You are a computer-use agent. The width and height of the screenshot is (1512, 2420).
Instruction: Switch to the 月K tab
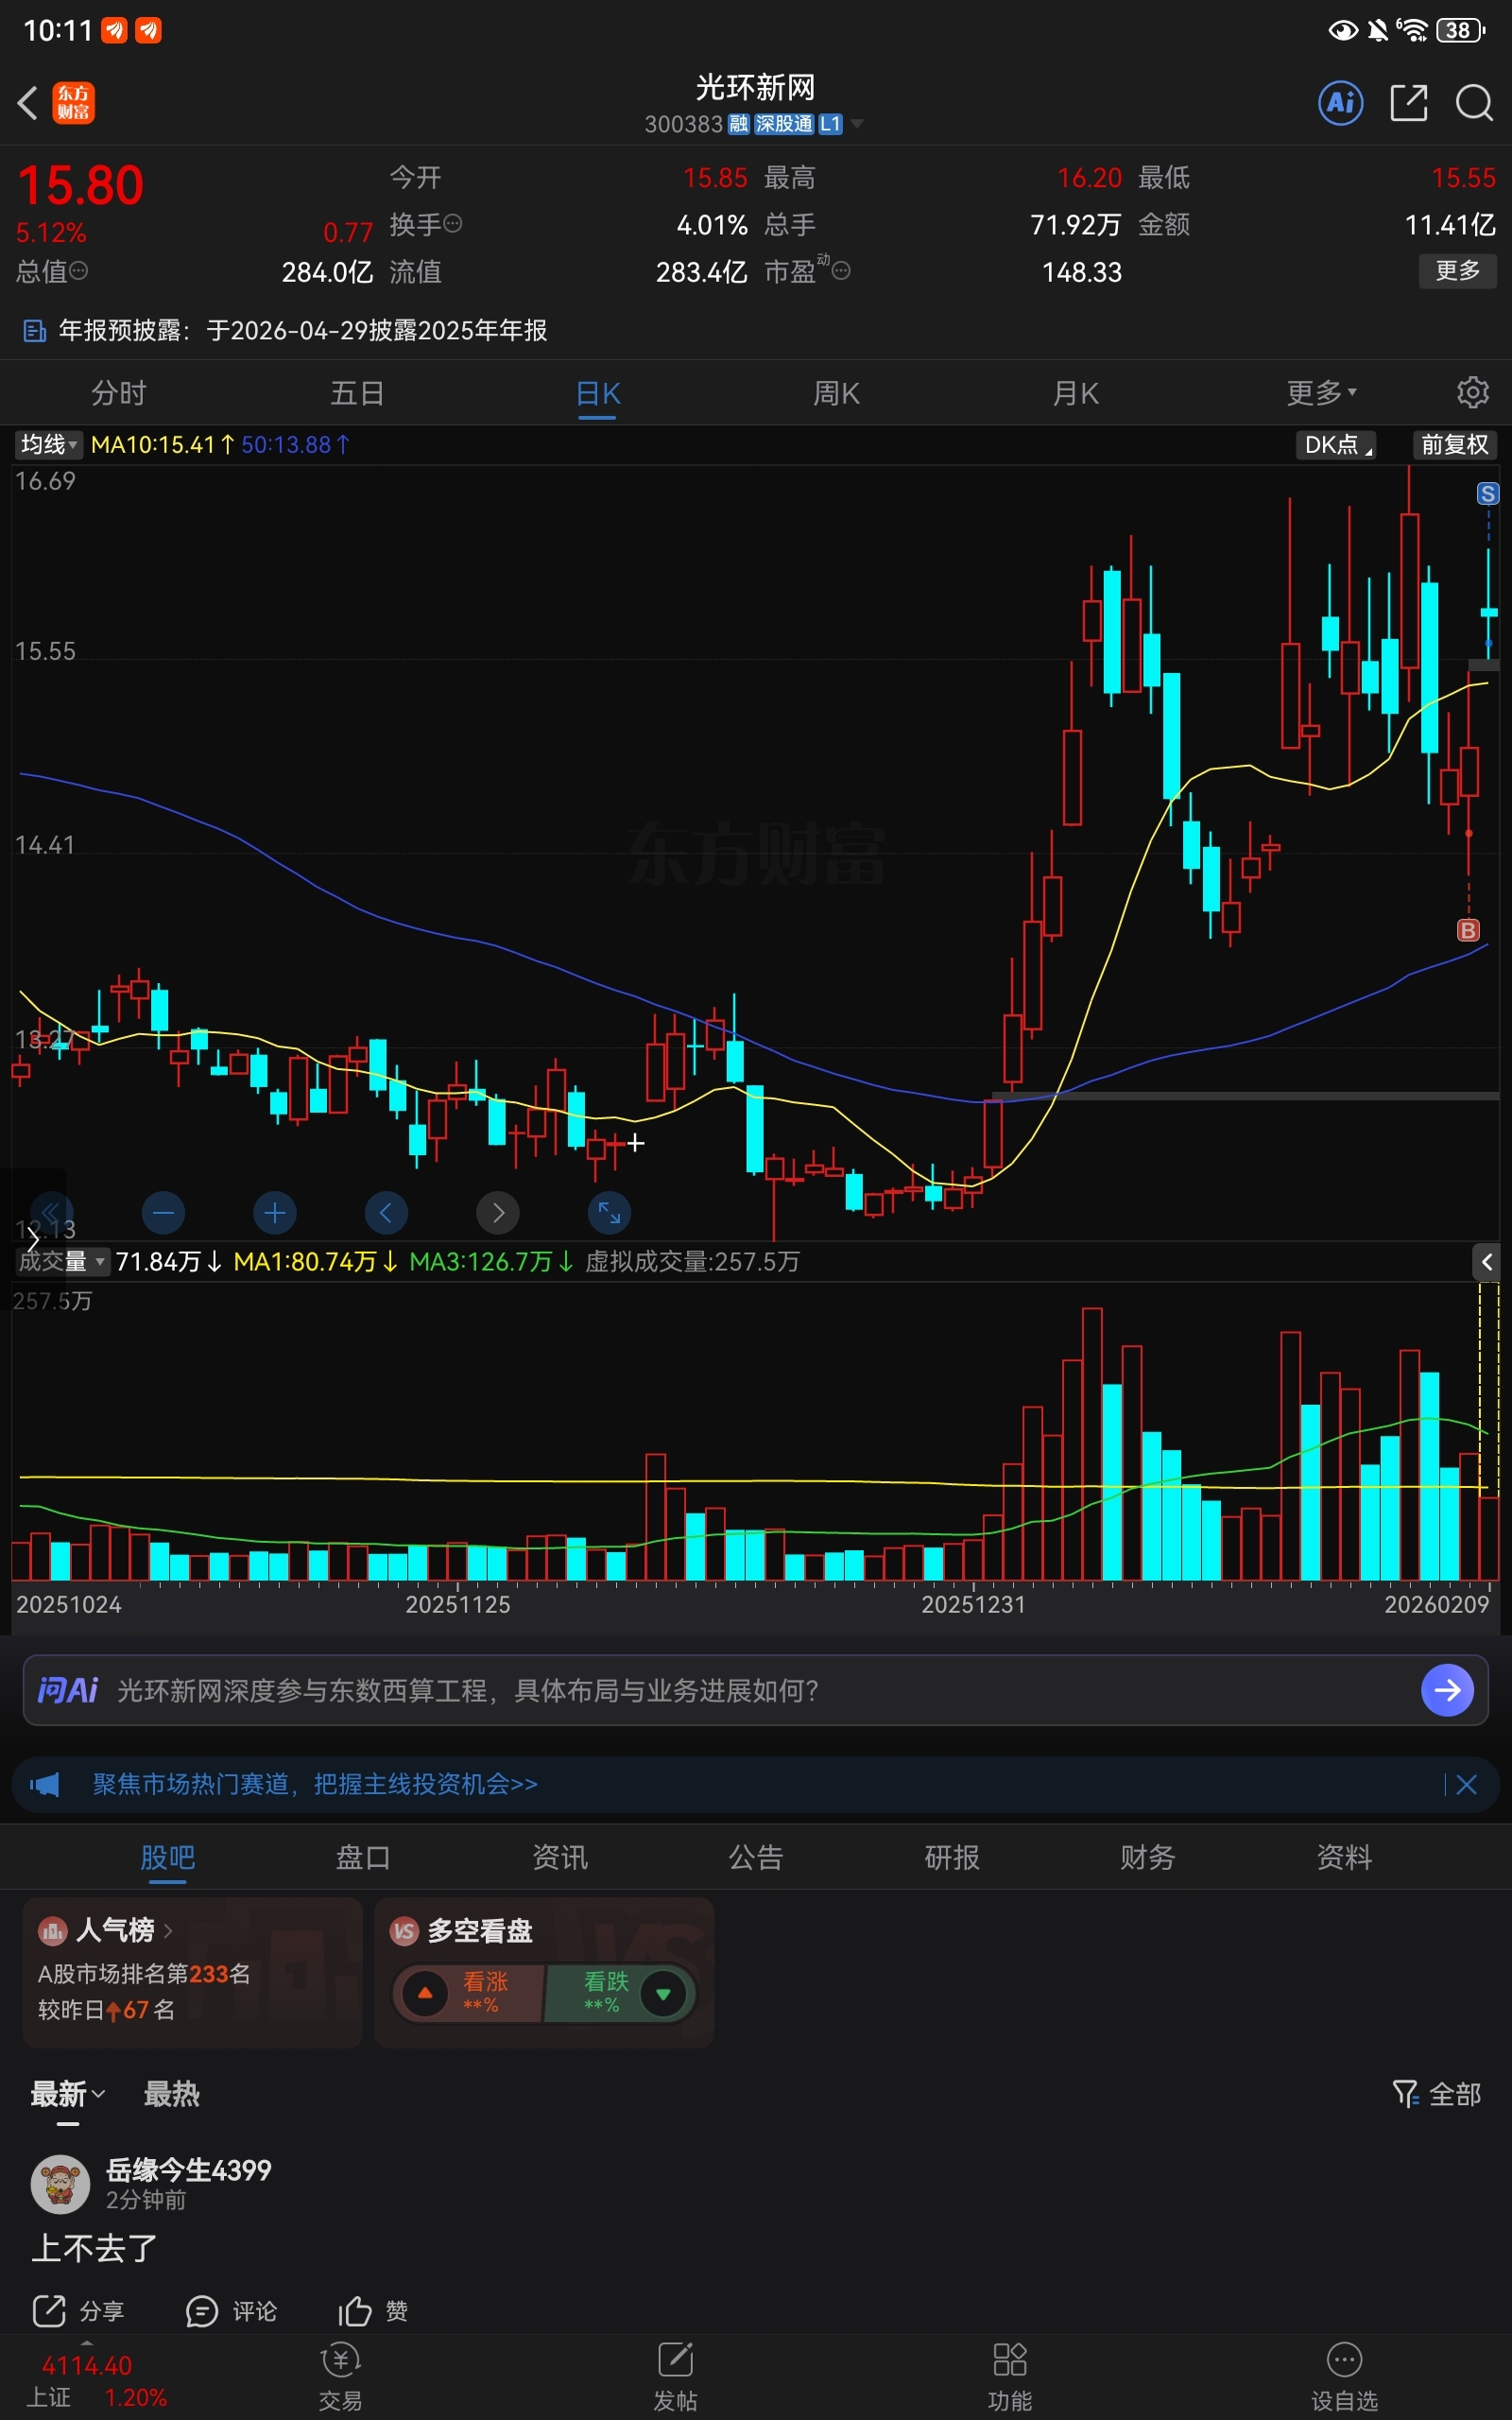tap(1076, 393)
